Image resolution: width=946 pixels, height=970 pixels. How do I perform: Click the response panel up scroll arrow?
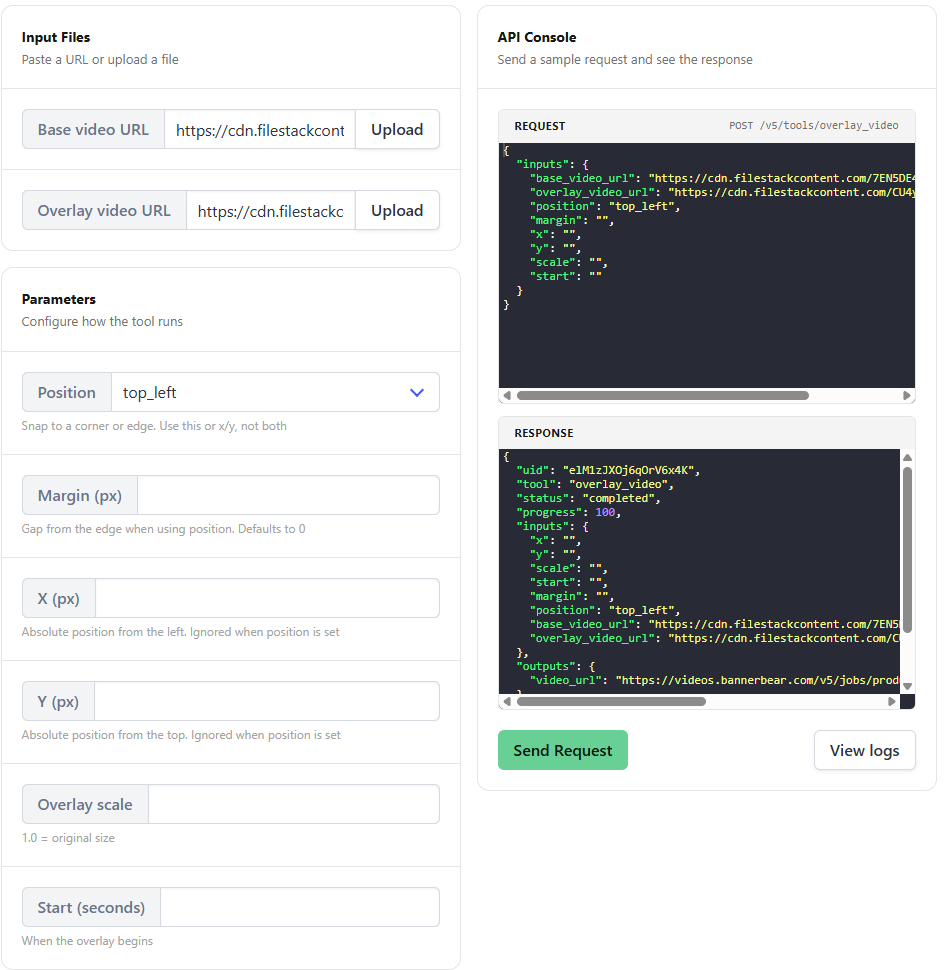point(907,458)
